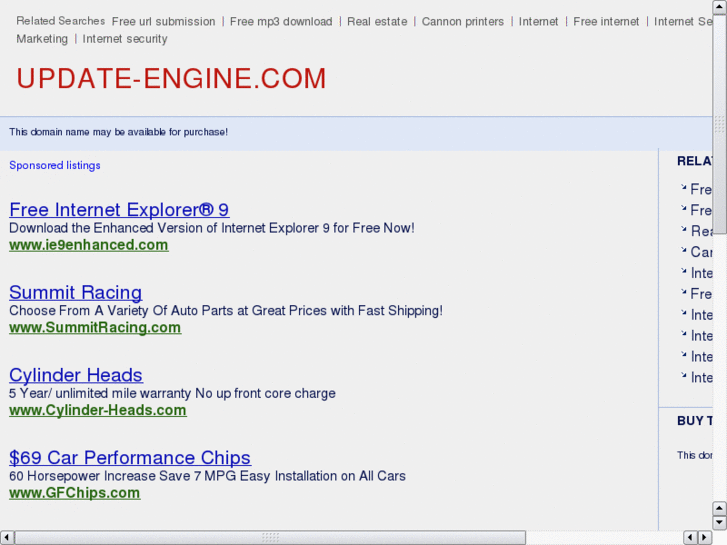Visit www.SummitRacing.com link
This screenshot has height=545, width=727.
click(x=95, y=327)
